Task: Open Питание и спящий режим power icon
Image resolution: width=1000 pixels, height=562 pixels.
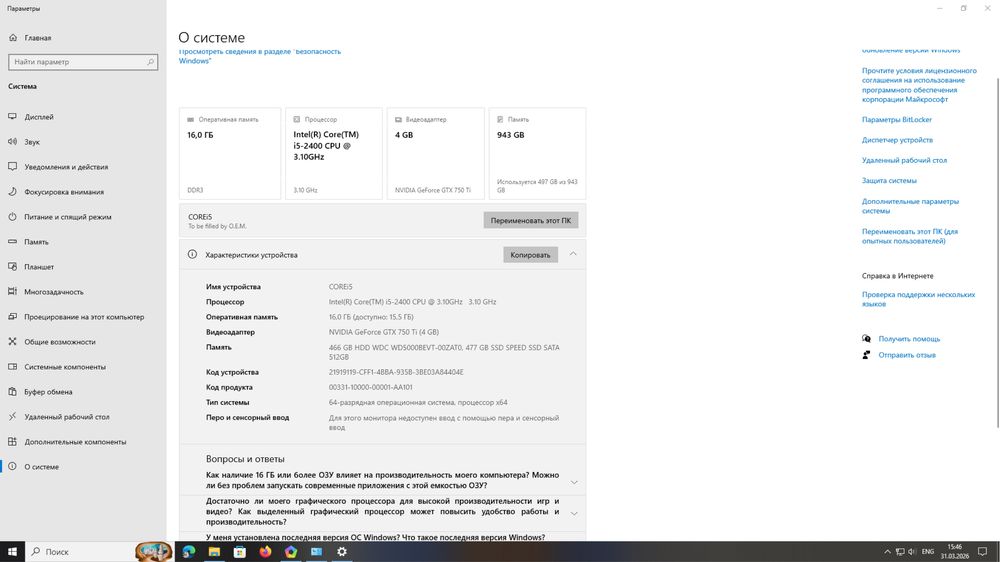Action: (x=13, y=216)
